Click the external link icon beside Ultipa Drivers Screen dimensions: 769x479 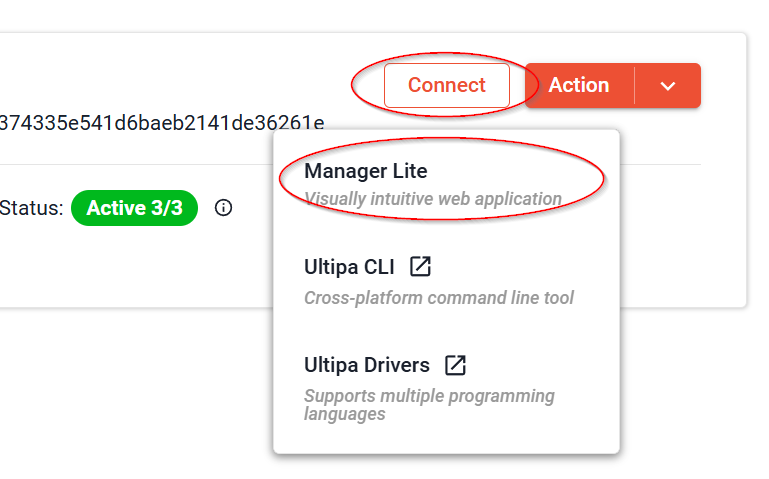(x=455, y=364)
